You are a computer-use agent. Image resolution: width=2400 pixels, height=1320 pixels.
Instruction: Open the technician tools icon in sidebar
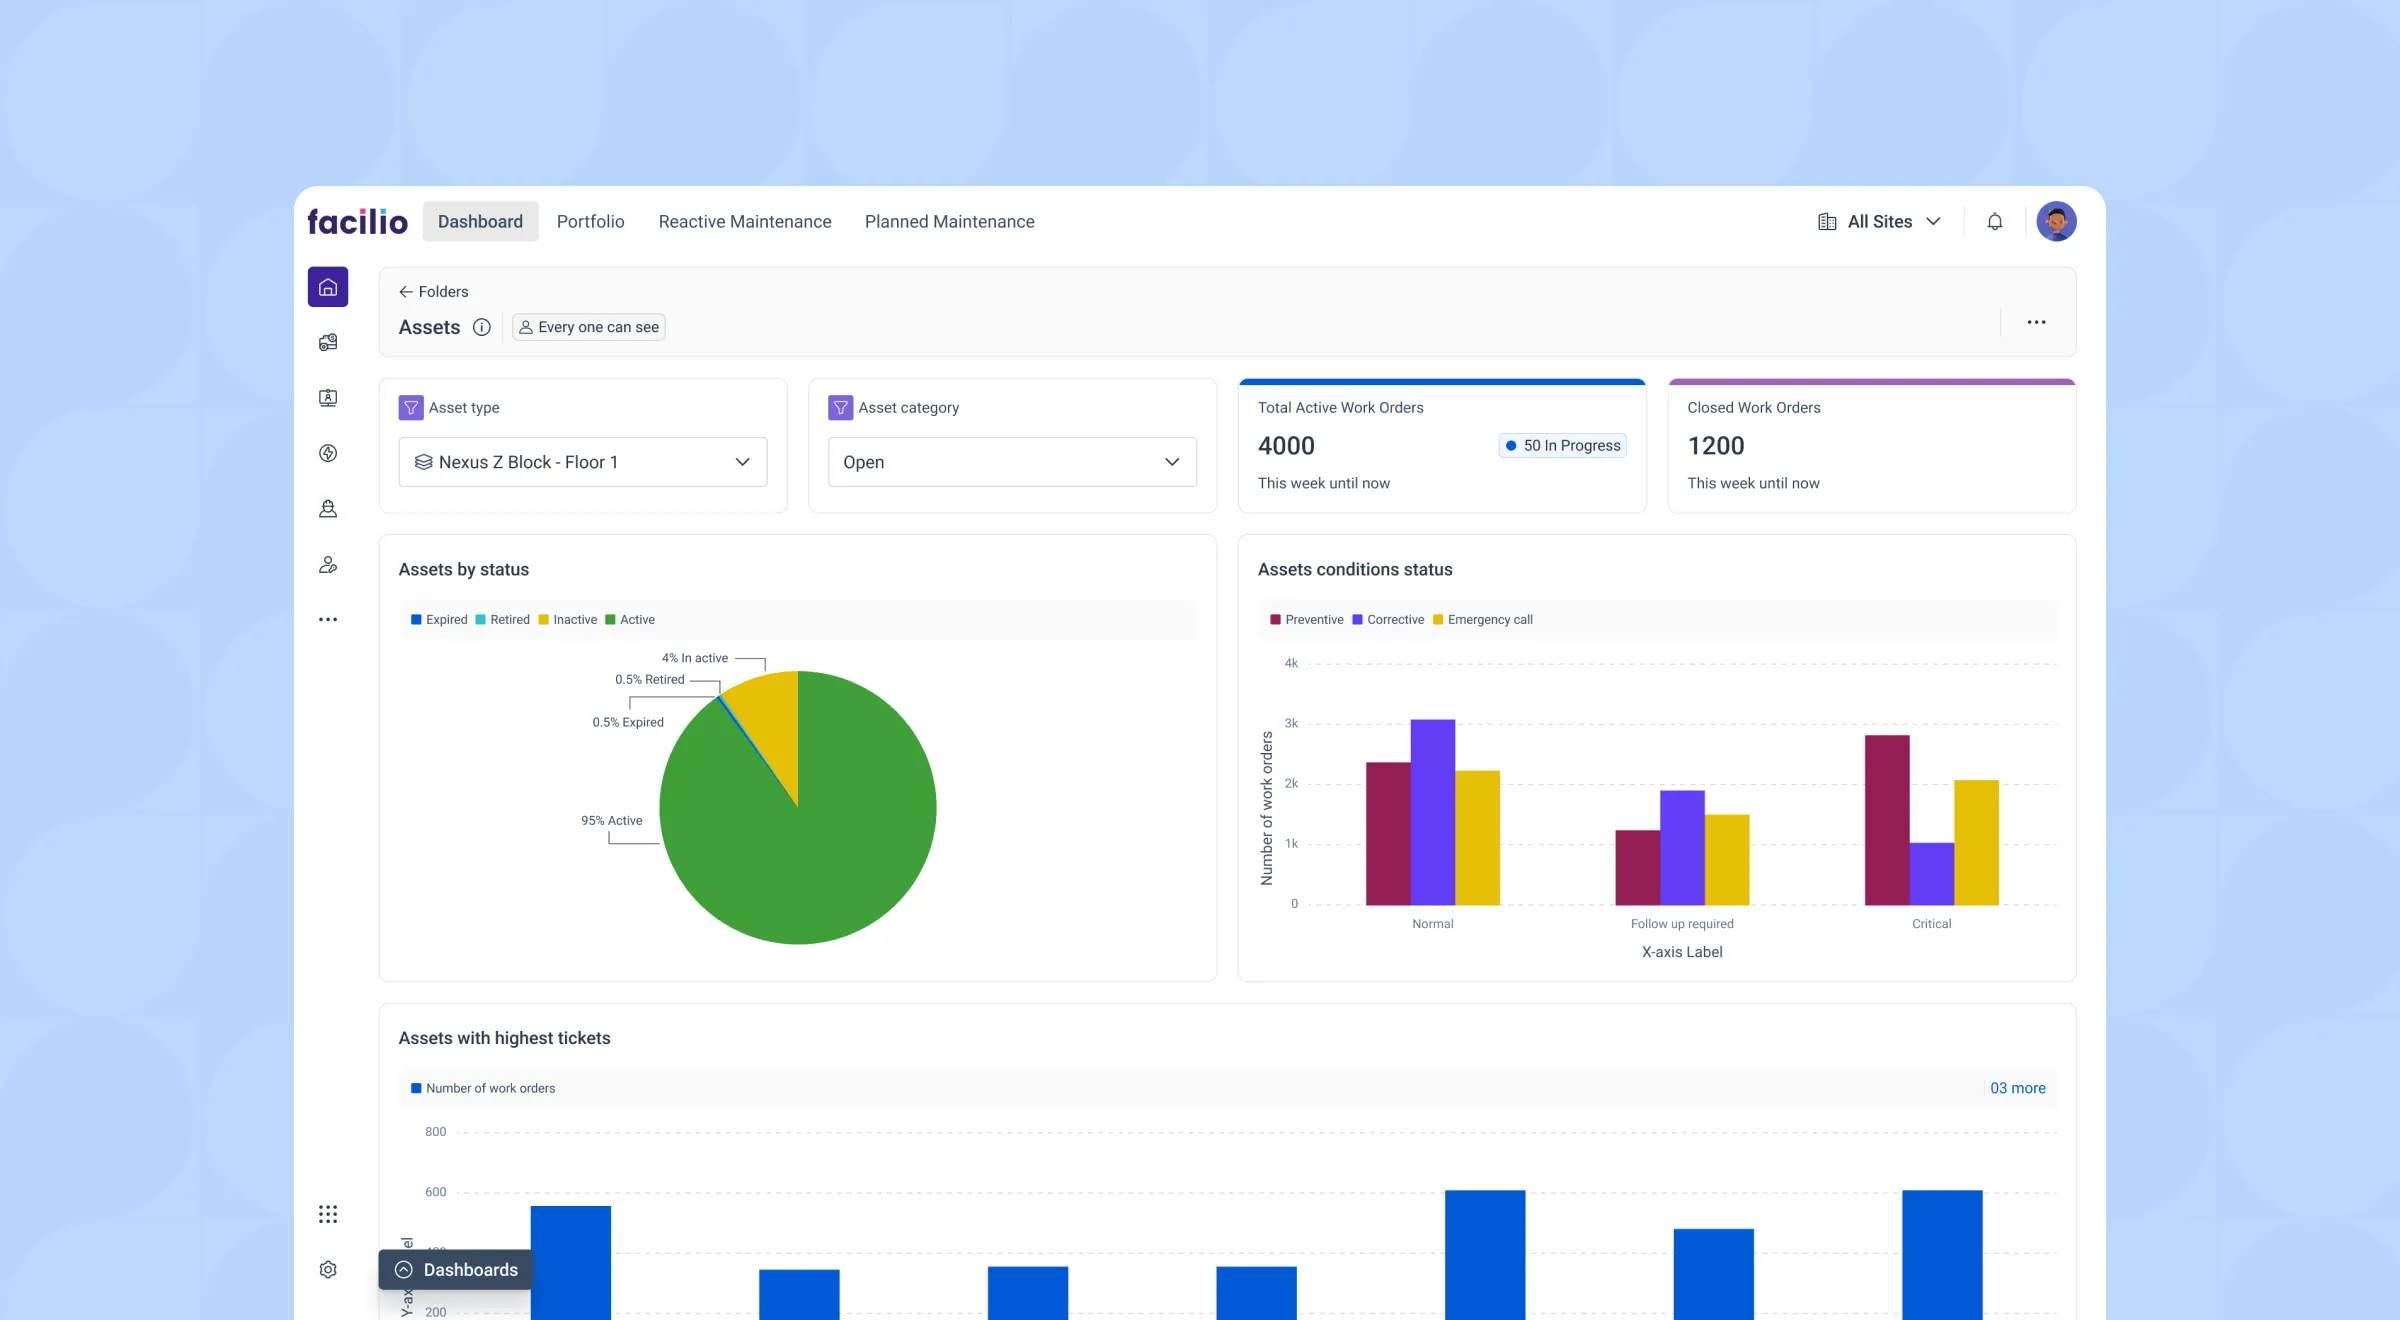(x=328, y=564)
